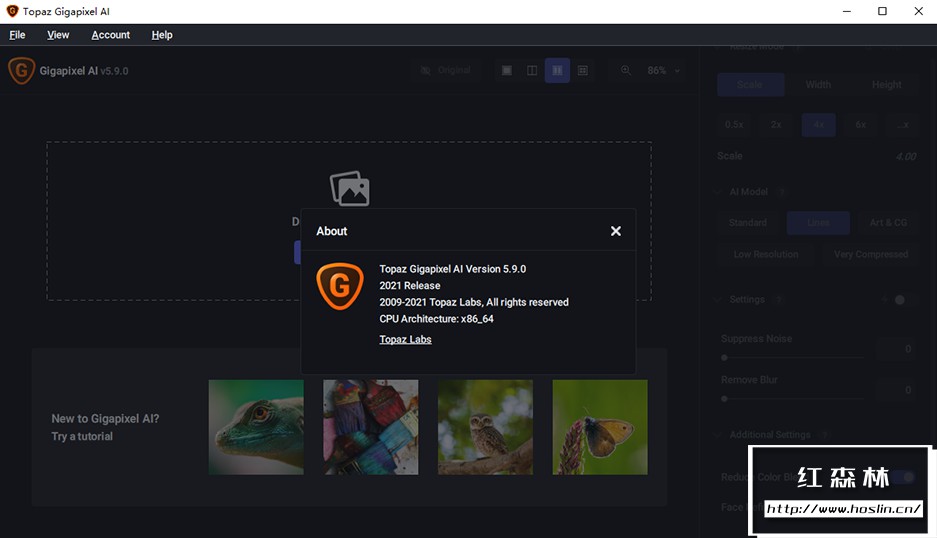Collapse the Settings section
The image size is (937, 538).
717,299
